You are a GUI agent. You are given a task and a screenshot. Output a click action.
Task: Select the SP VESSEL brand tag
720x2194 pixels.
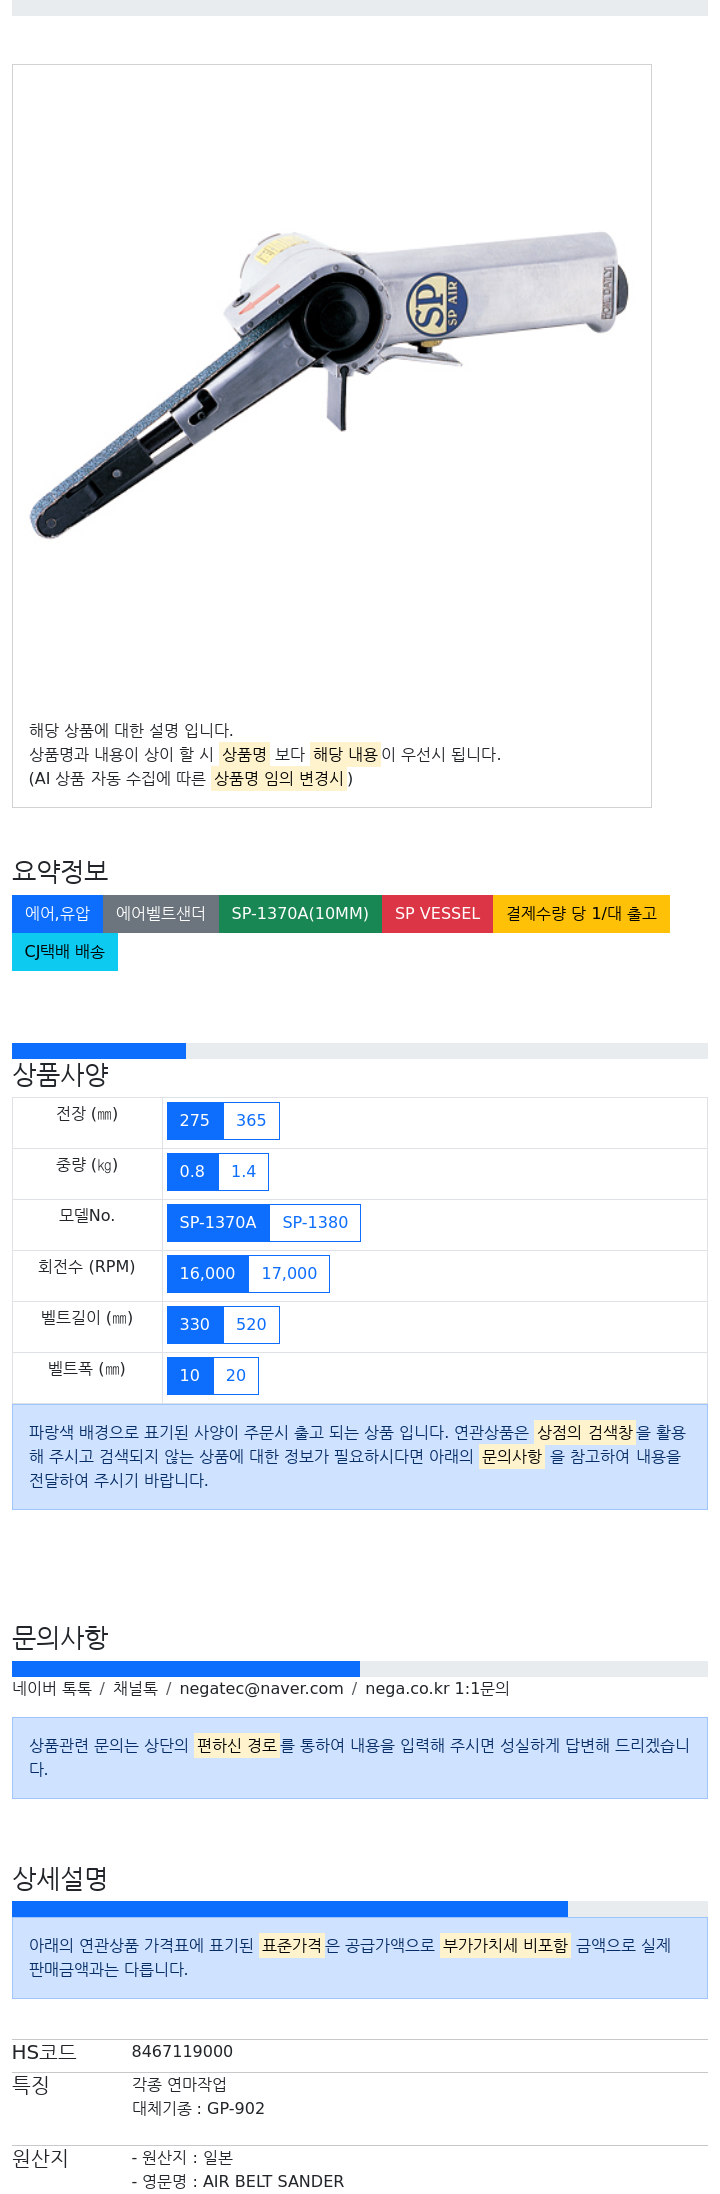point(437,913)
